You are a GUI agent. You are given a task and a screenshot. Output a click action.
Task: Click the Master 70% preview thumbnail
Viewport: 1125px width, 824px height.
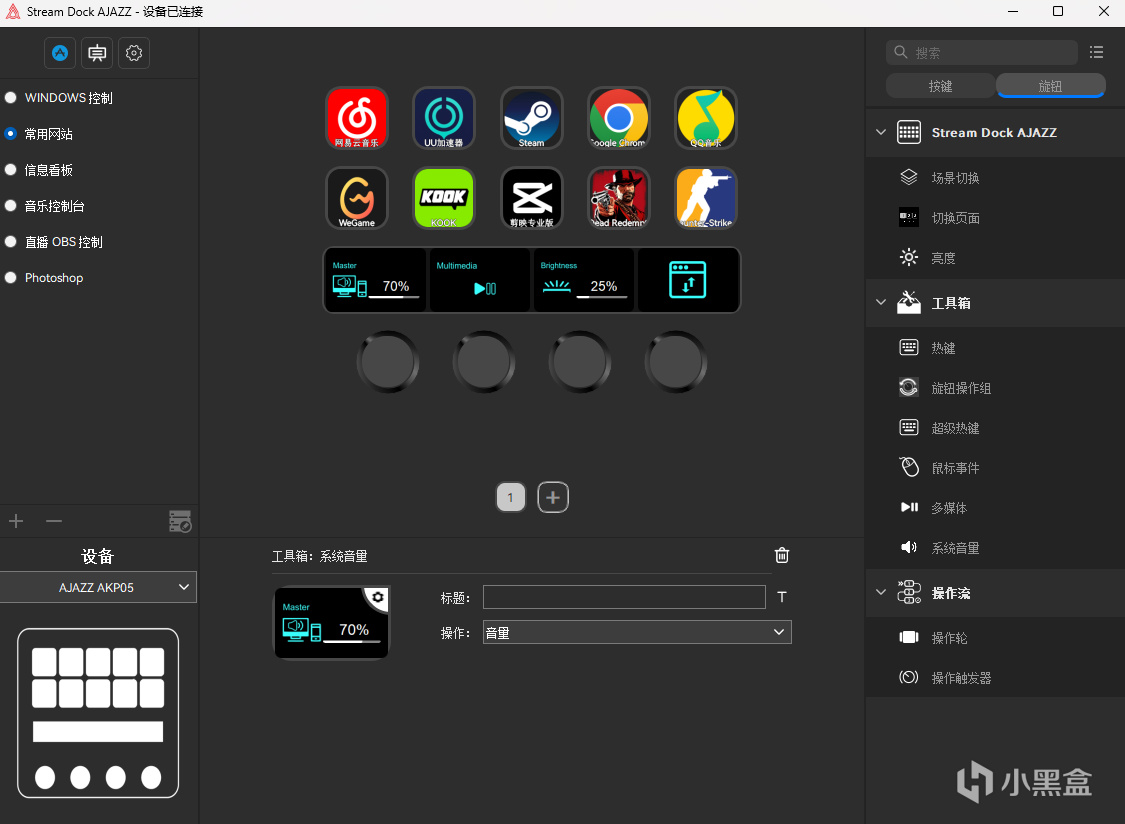pos(331,622)
